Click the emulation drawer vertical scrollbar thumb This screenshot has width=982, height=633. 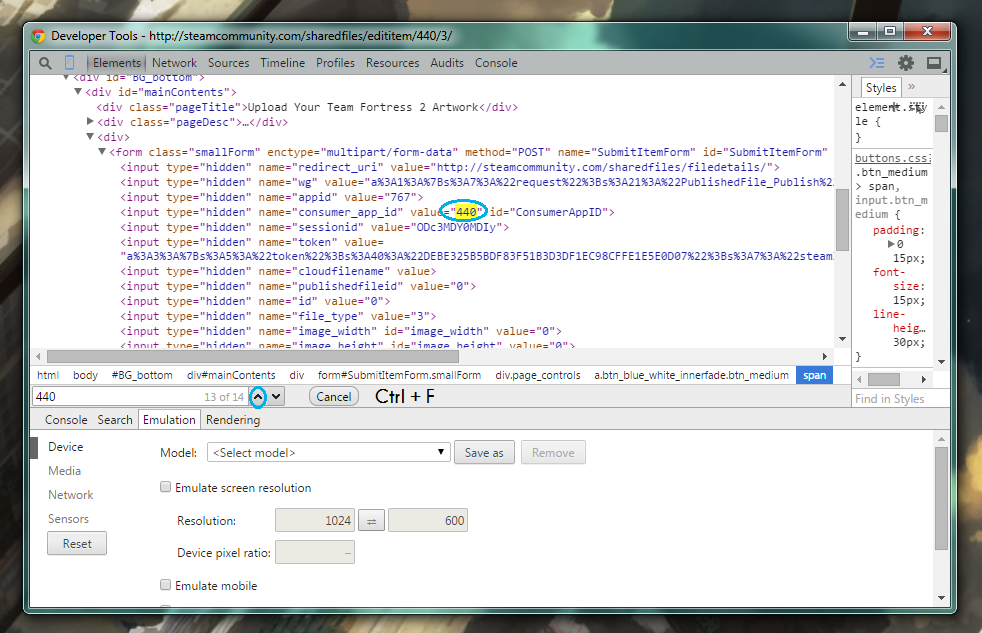click(x=941, y=498)
